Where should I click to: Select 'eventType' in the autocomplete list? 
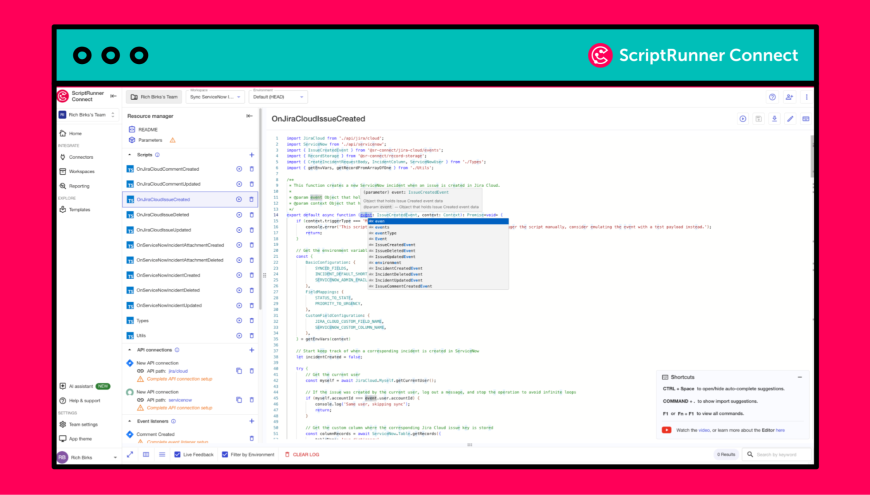tap(438, 233)
